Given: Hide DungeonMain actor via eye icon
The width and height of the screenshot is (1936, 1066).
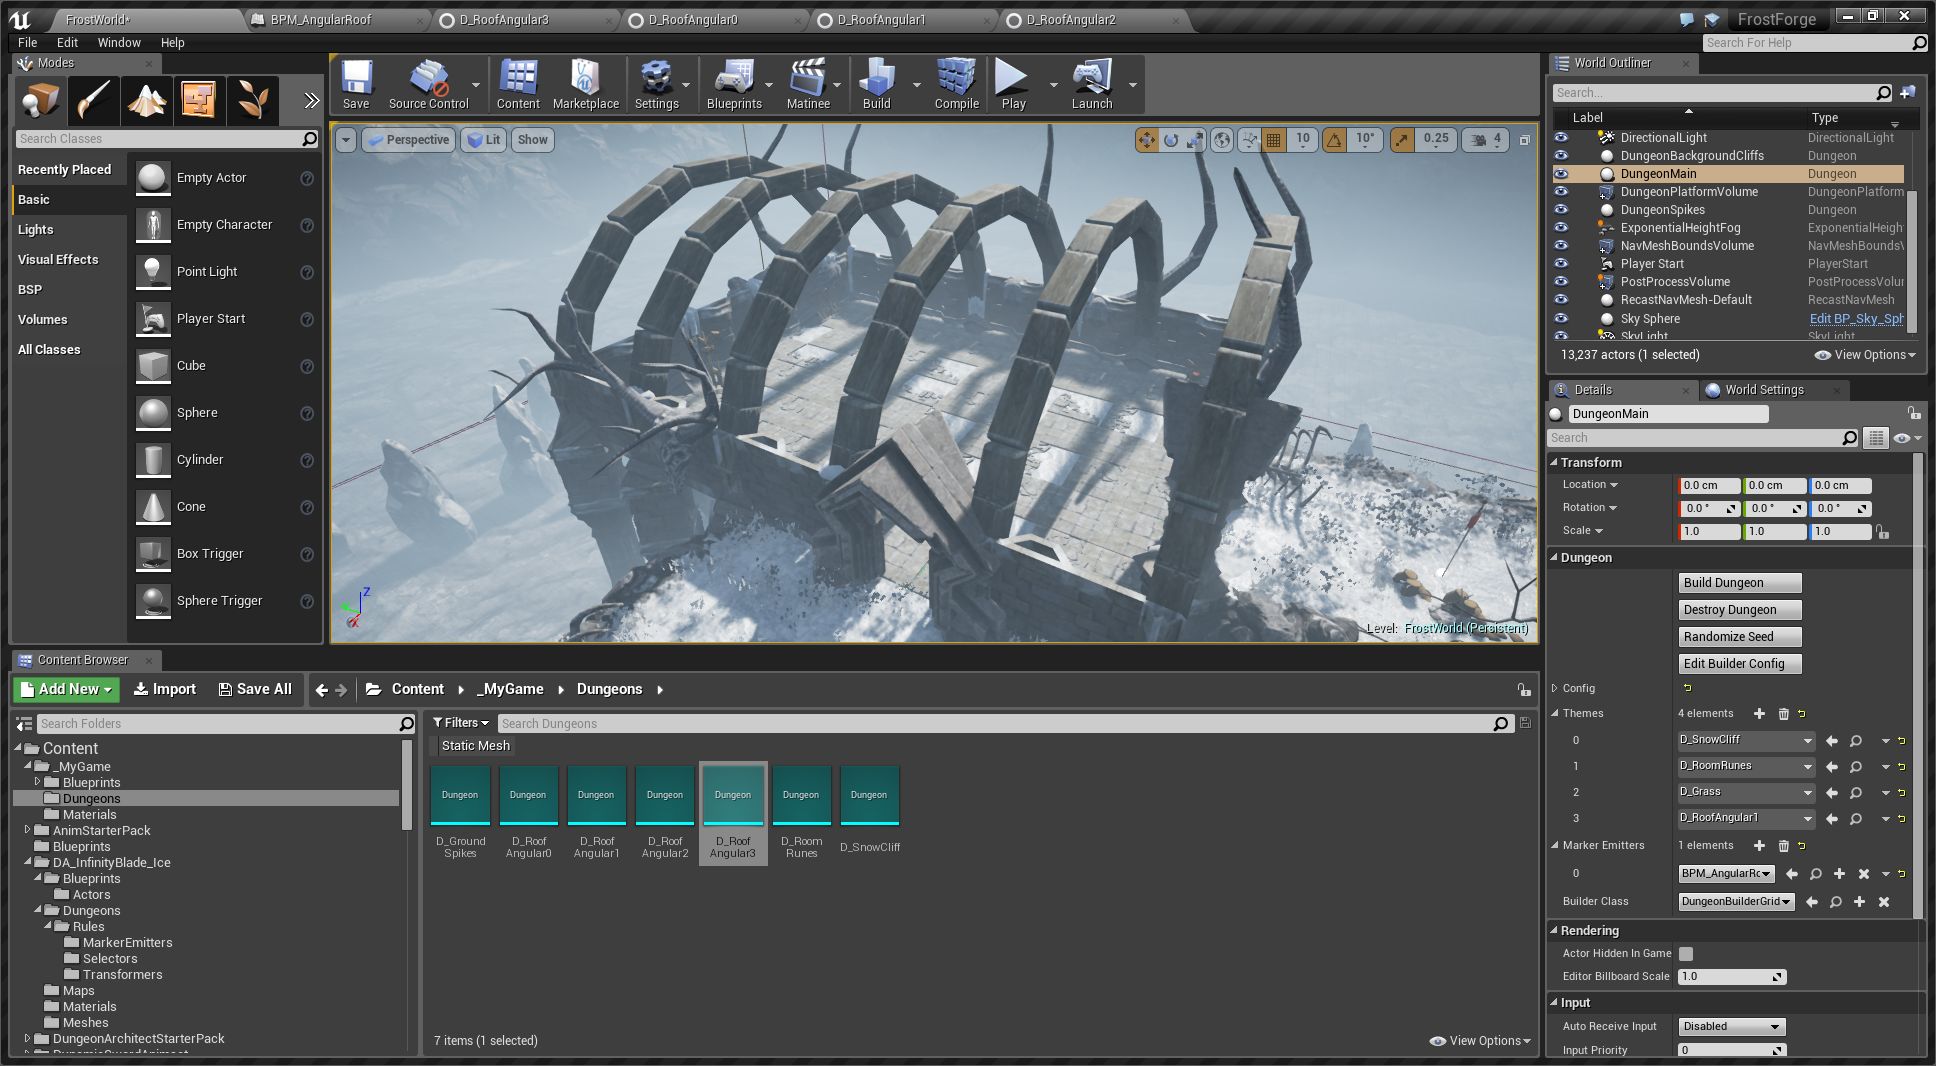Looking at the screenshot, I should coord(1561,174).
